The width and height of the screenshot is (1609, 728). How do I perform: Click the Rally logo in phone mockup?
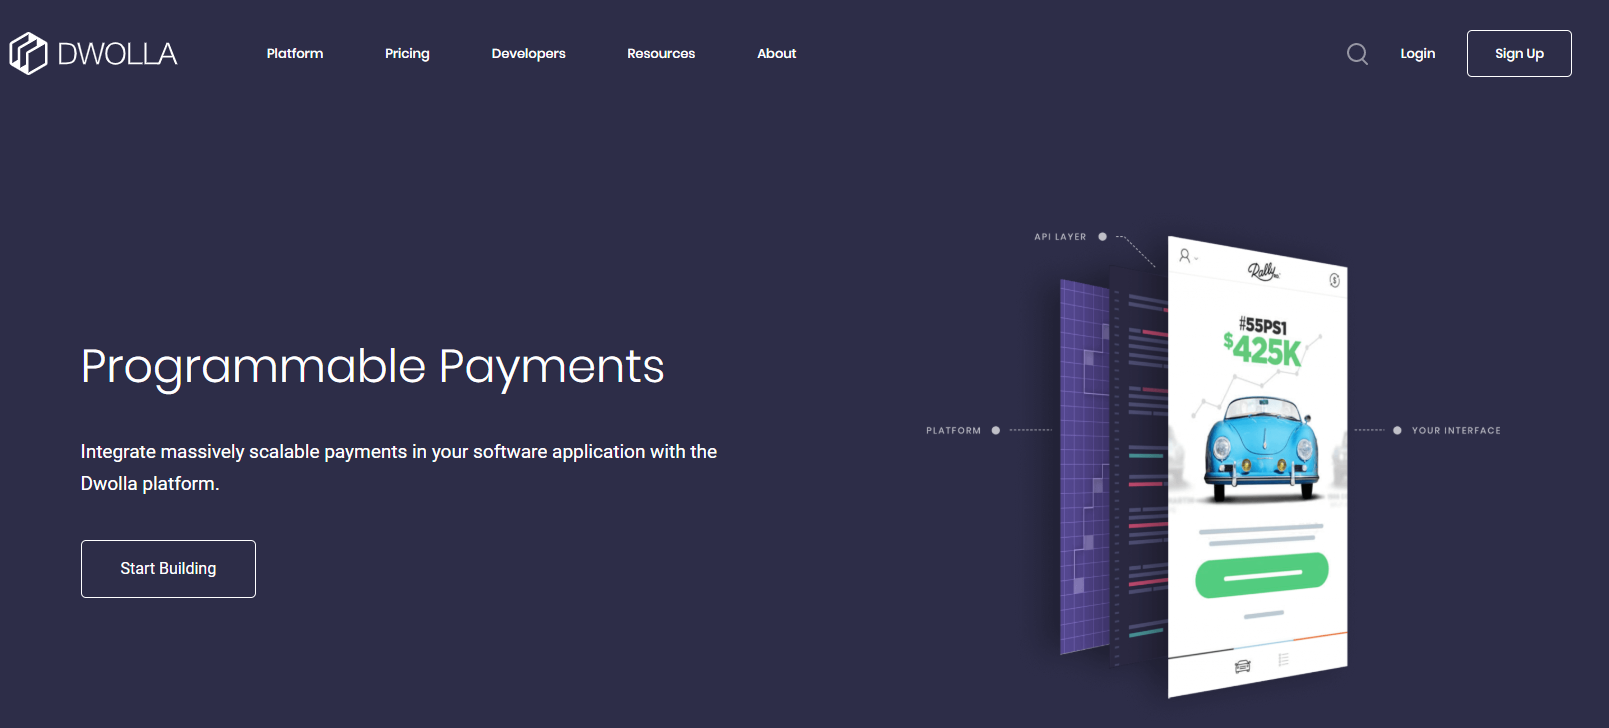[x=1263, y=271]
